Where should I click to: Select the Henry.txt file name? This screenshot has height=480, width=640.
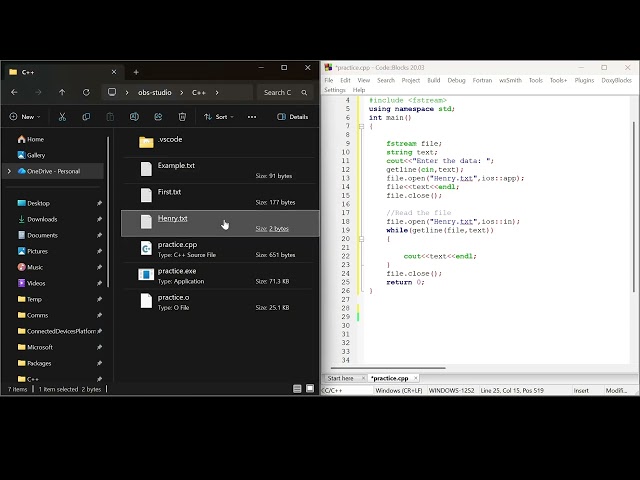point(172,218)
